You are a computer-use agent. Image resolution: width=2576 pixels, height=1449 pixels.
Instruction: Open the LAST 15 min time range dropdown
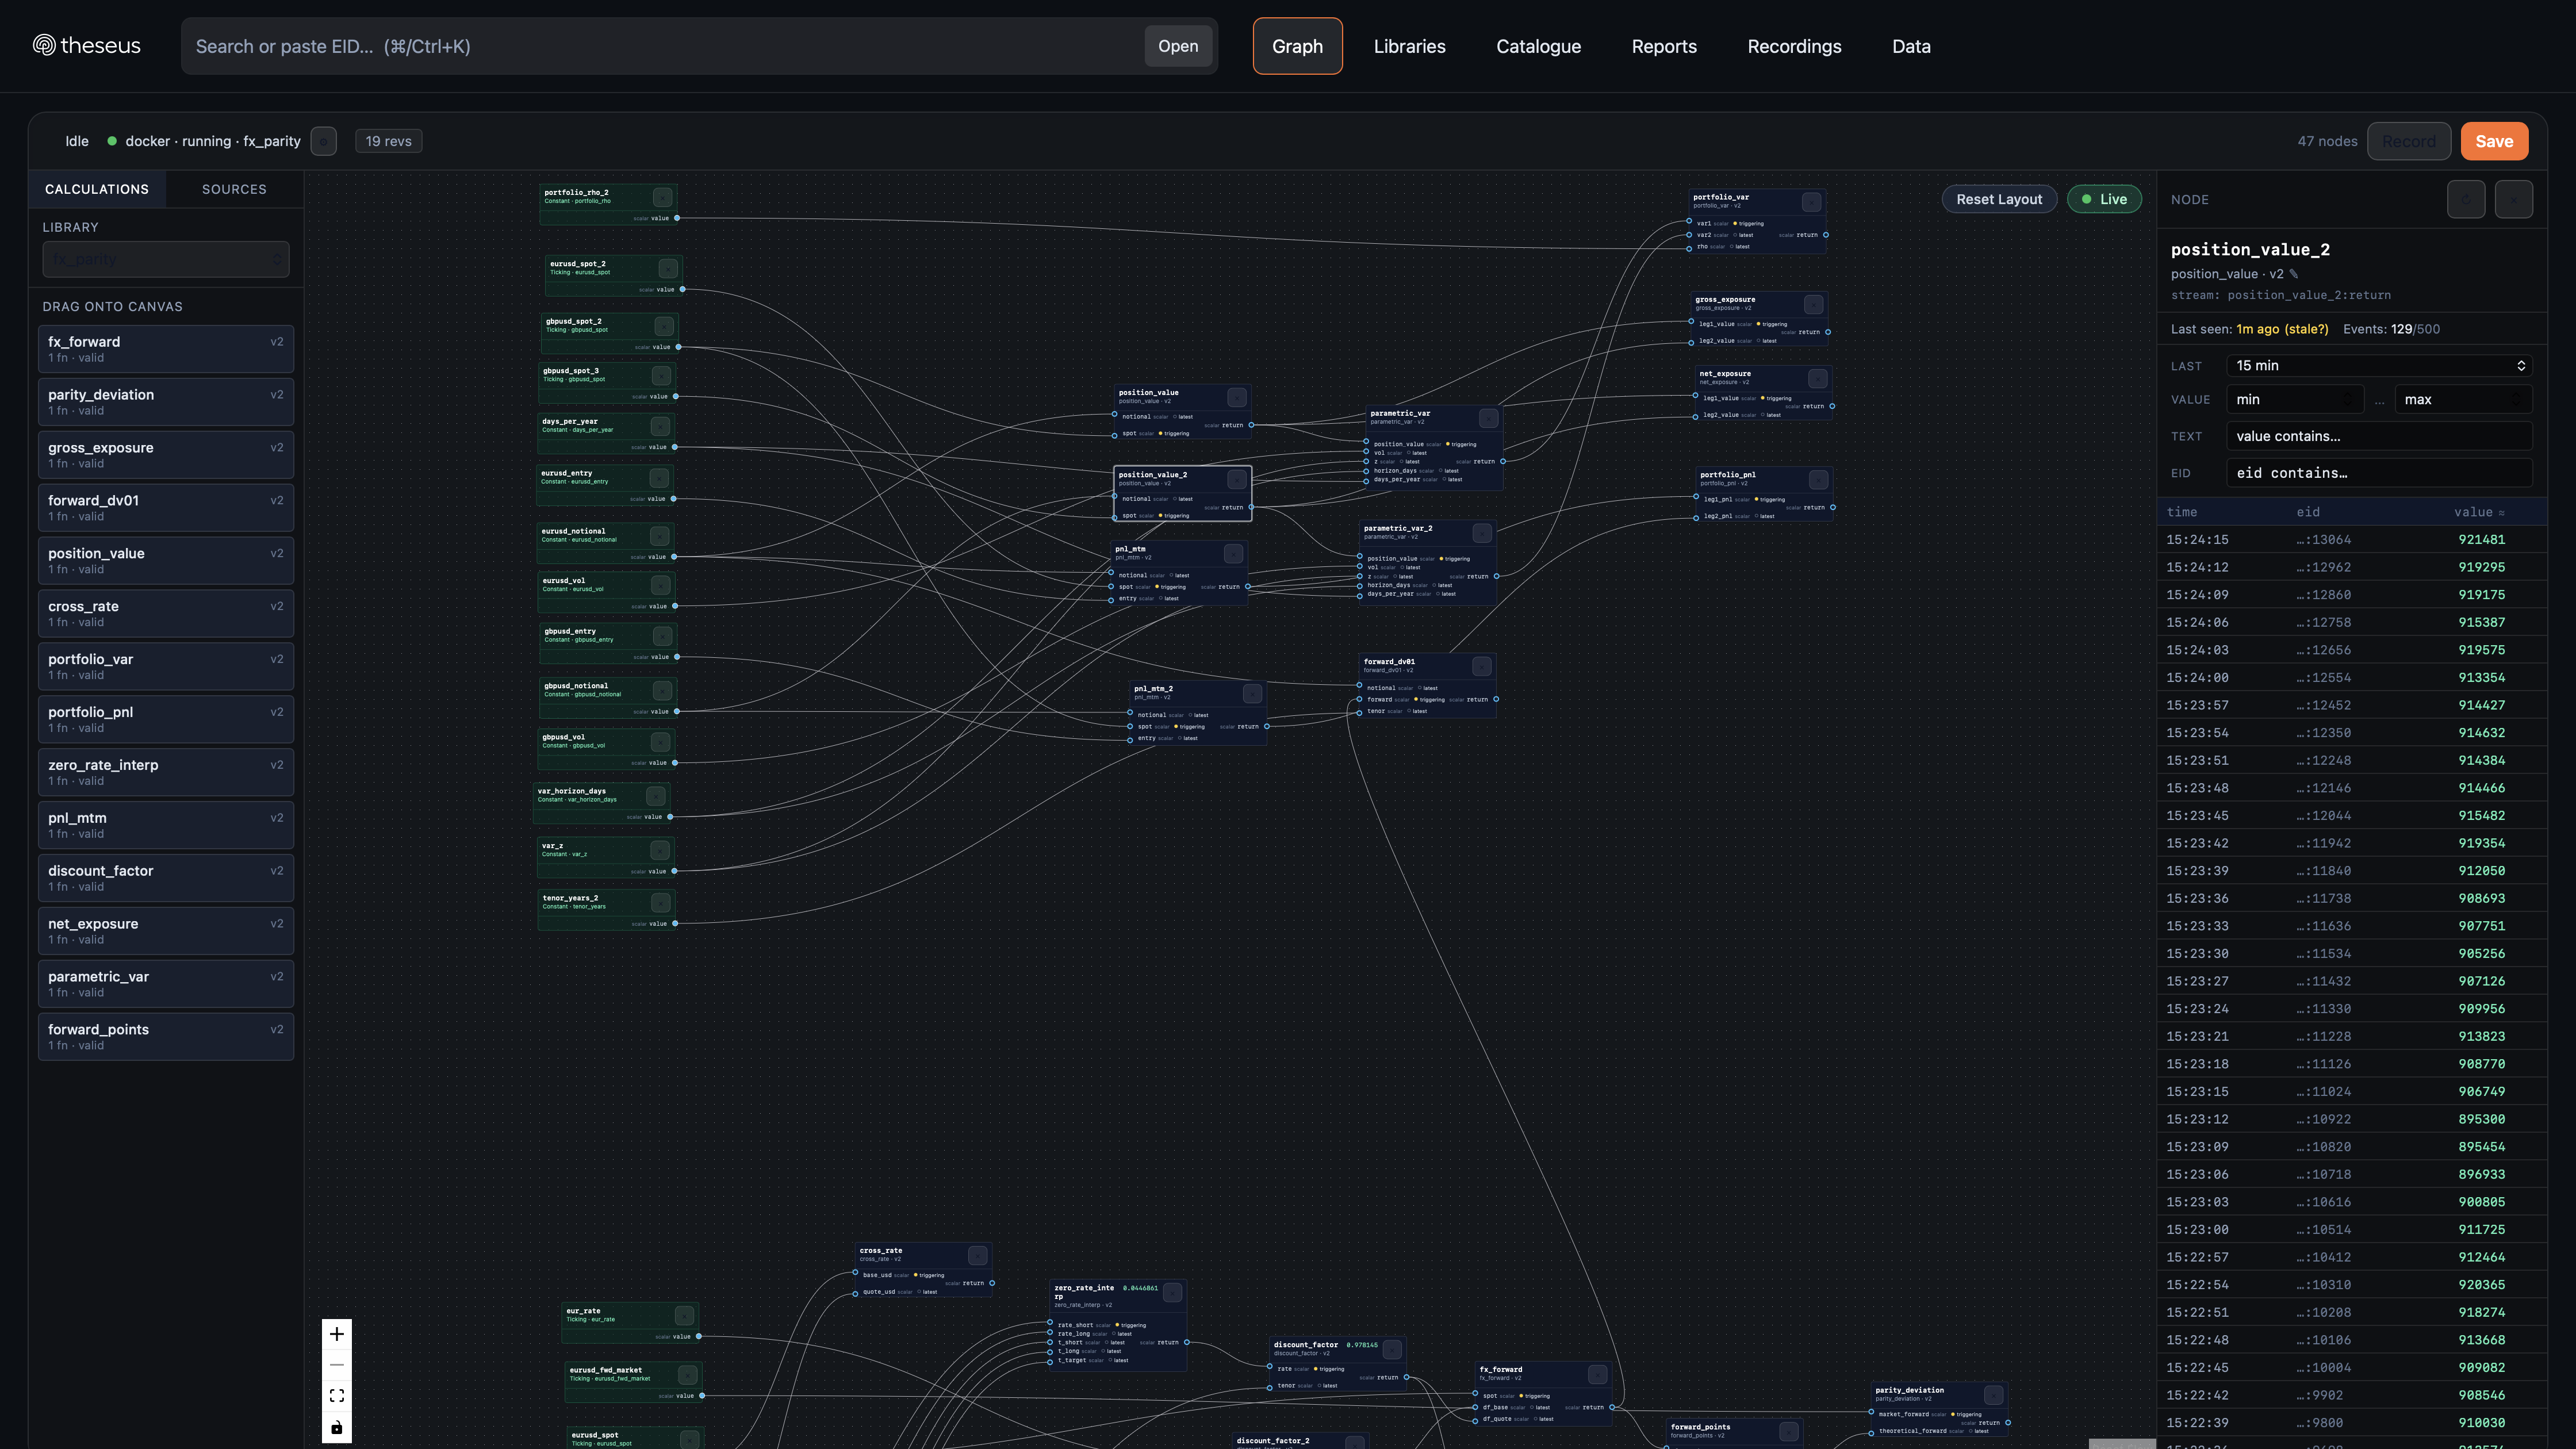click(2379, 365)
